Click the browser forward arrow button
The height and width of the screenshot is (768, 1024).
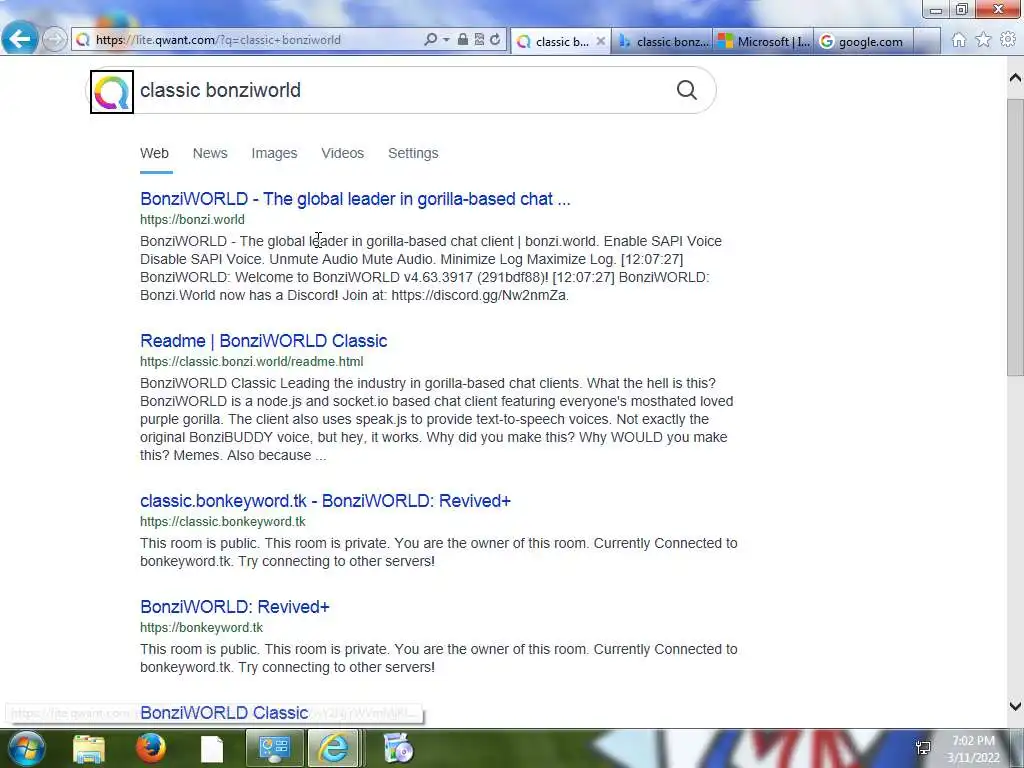(54, 40)
